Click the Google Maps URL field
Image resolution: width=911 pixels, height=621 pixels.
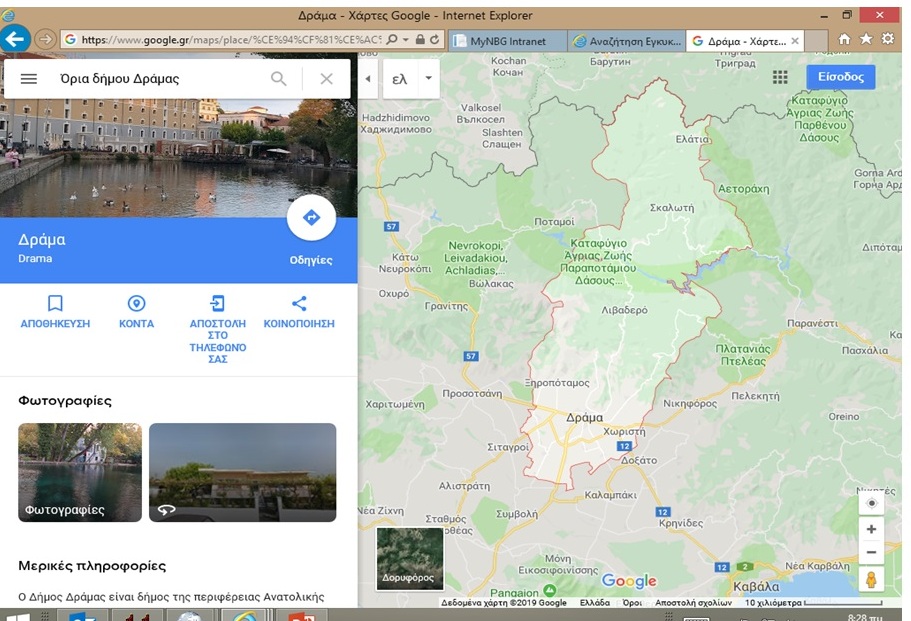tap(231, 40)
